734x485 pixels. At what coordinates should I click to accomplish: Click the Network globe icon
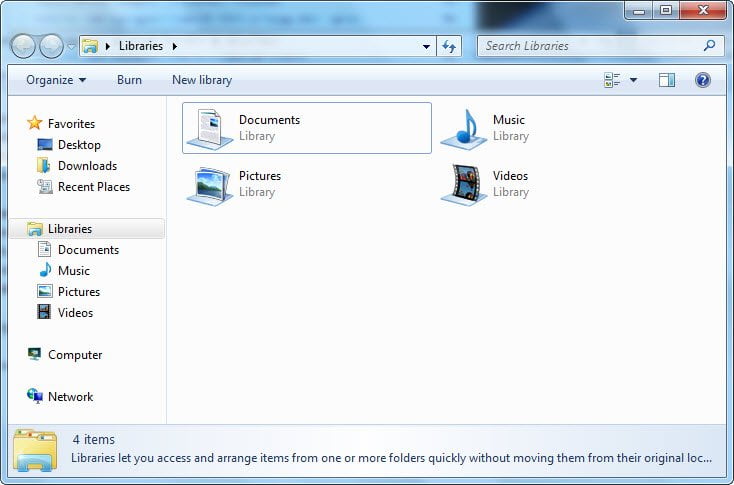(35, 396)
